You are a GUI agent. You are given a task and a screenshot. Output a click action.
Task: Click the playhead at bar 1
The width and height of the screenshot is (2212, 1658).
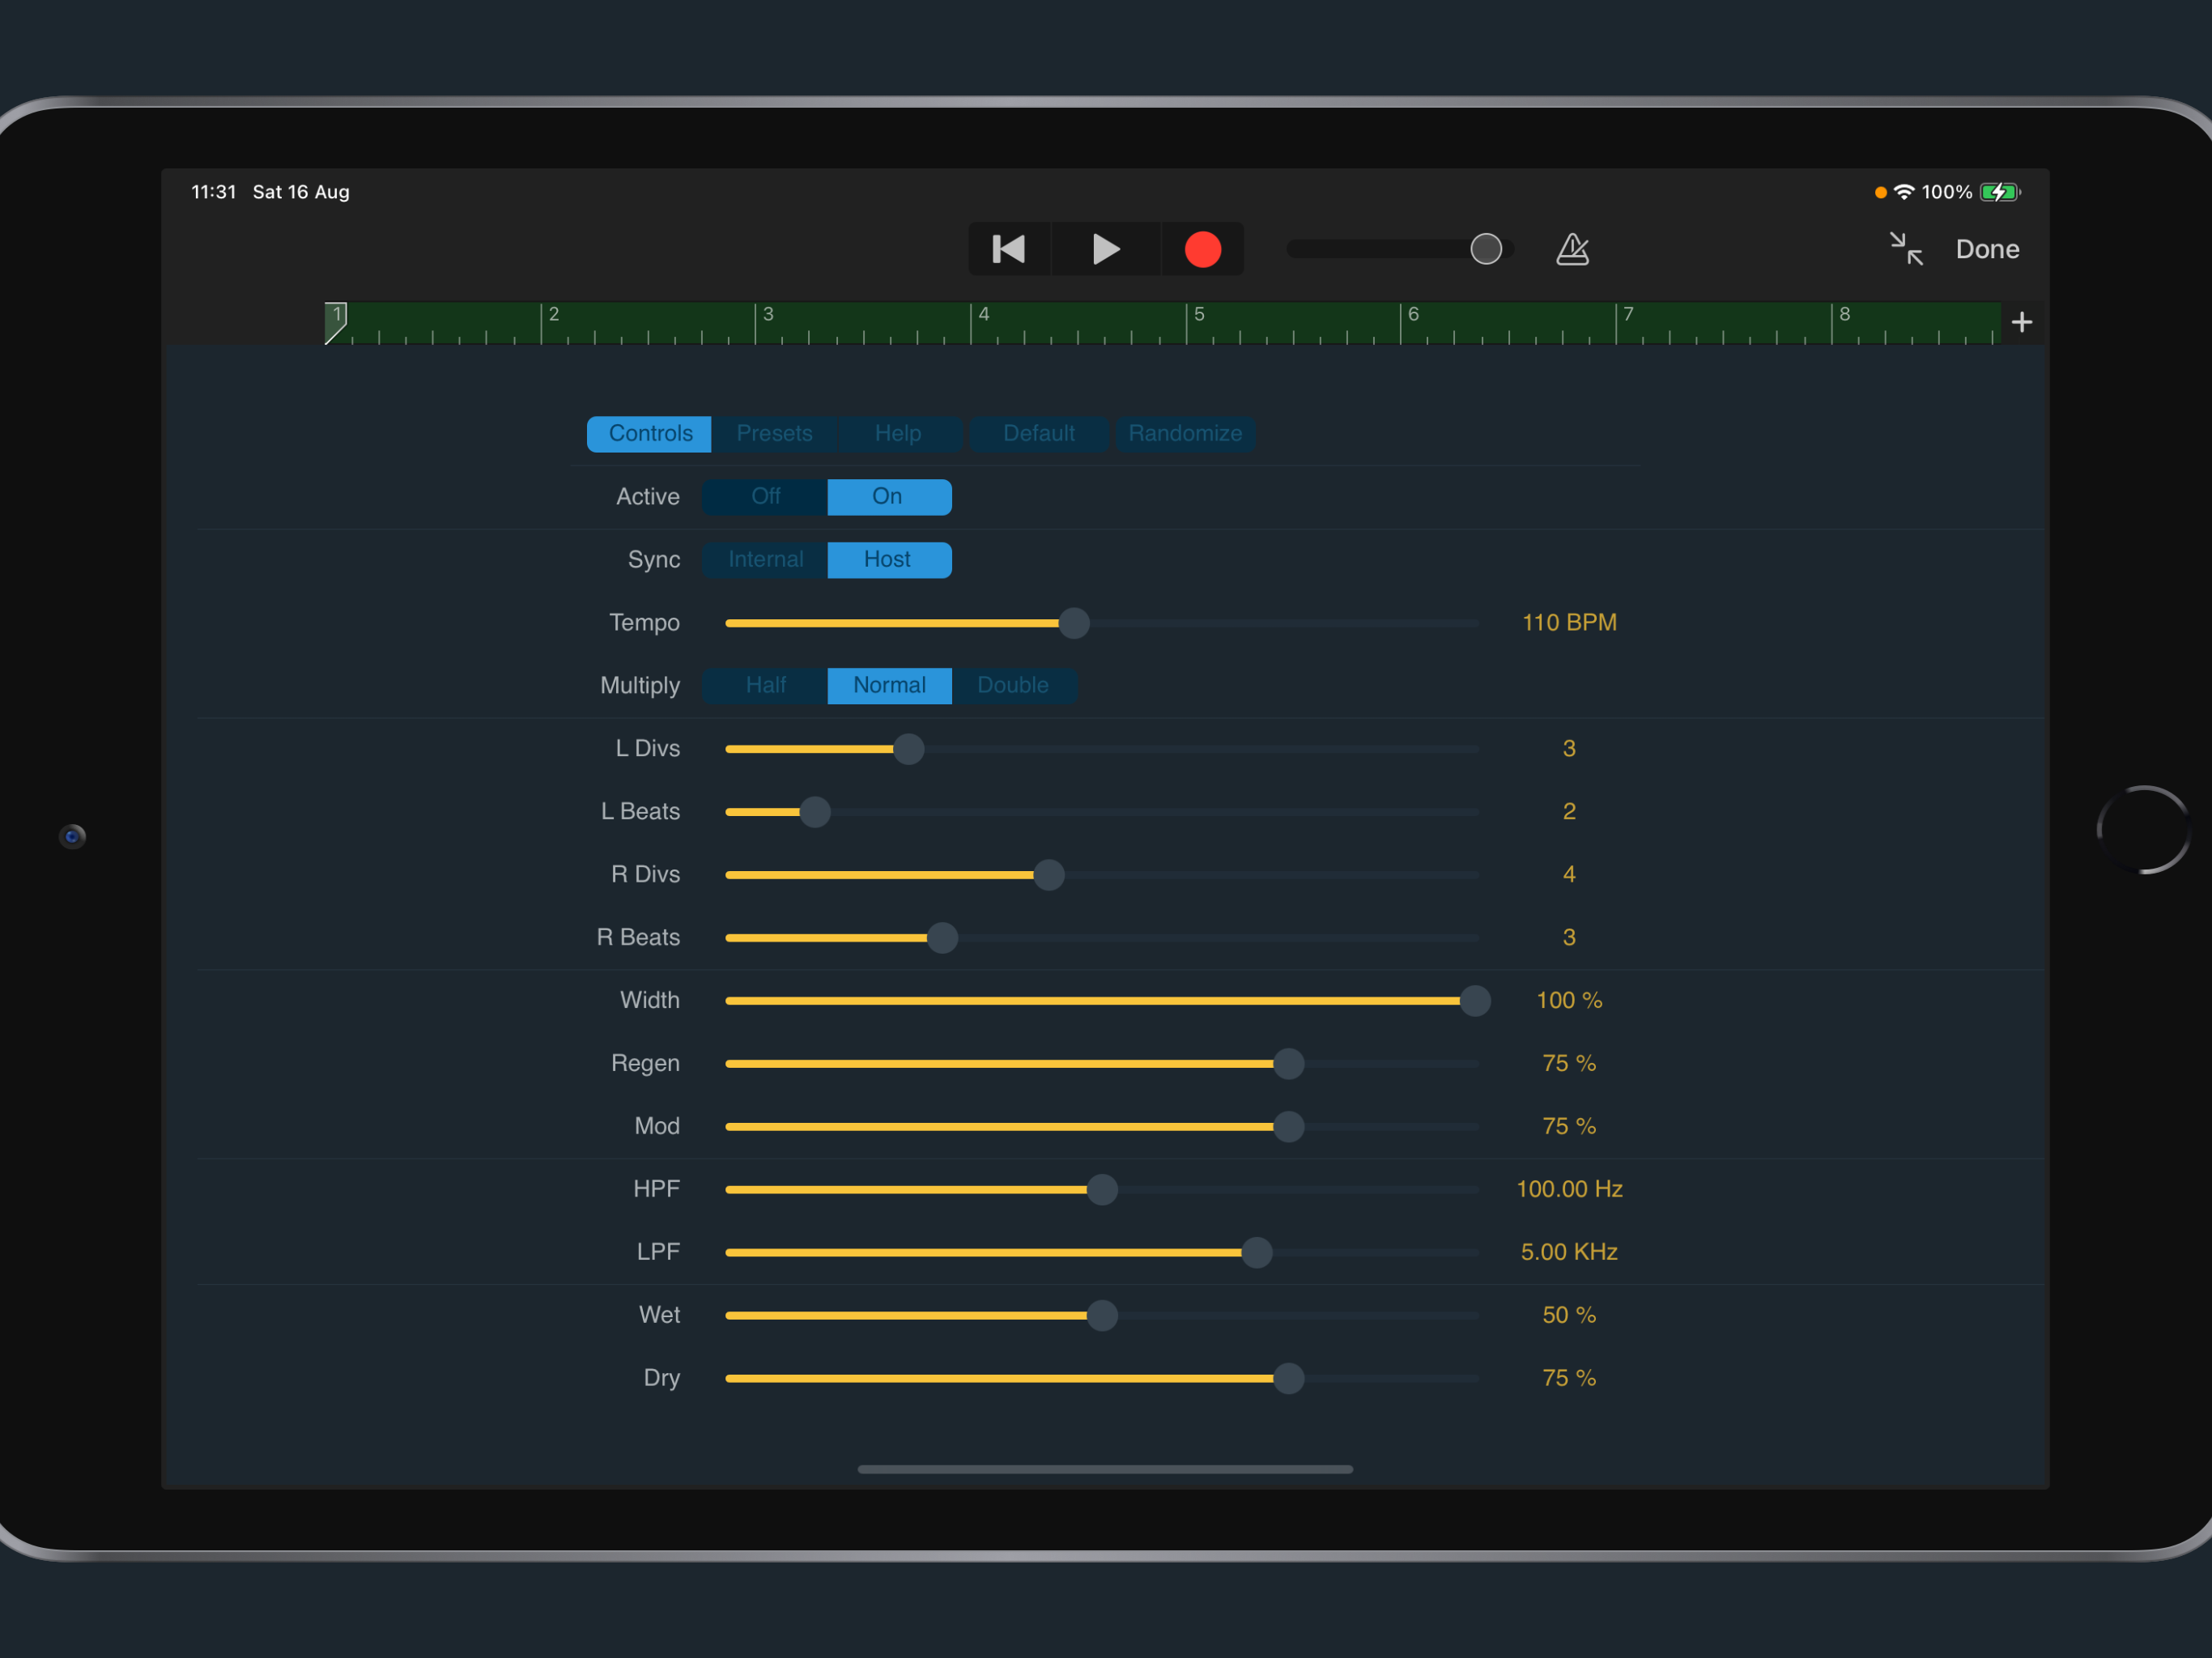336,323
